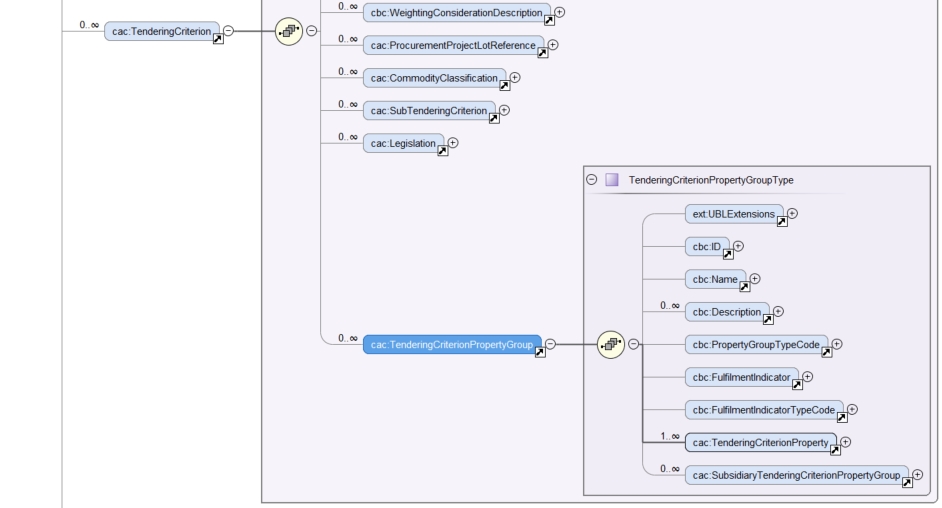Expand cbc:Description node
This screenshot has width=942, height=508.
(x=779, y=312)
